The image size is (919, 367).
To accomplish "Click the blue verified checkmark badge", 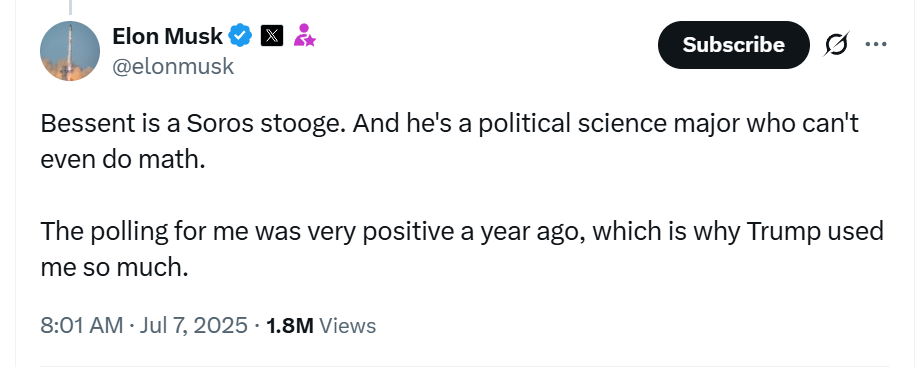I will (x=240, y=36).
